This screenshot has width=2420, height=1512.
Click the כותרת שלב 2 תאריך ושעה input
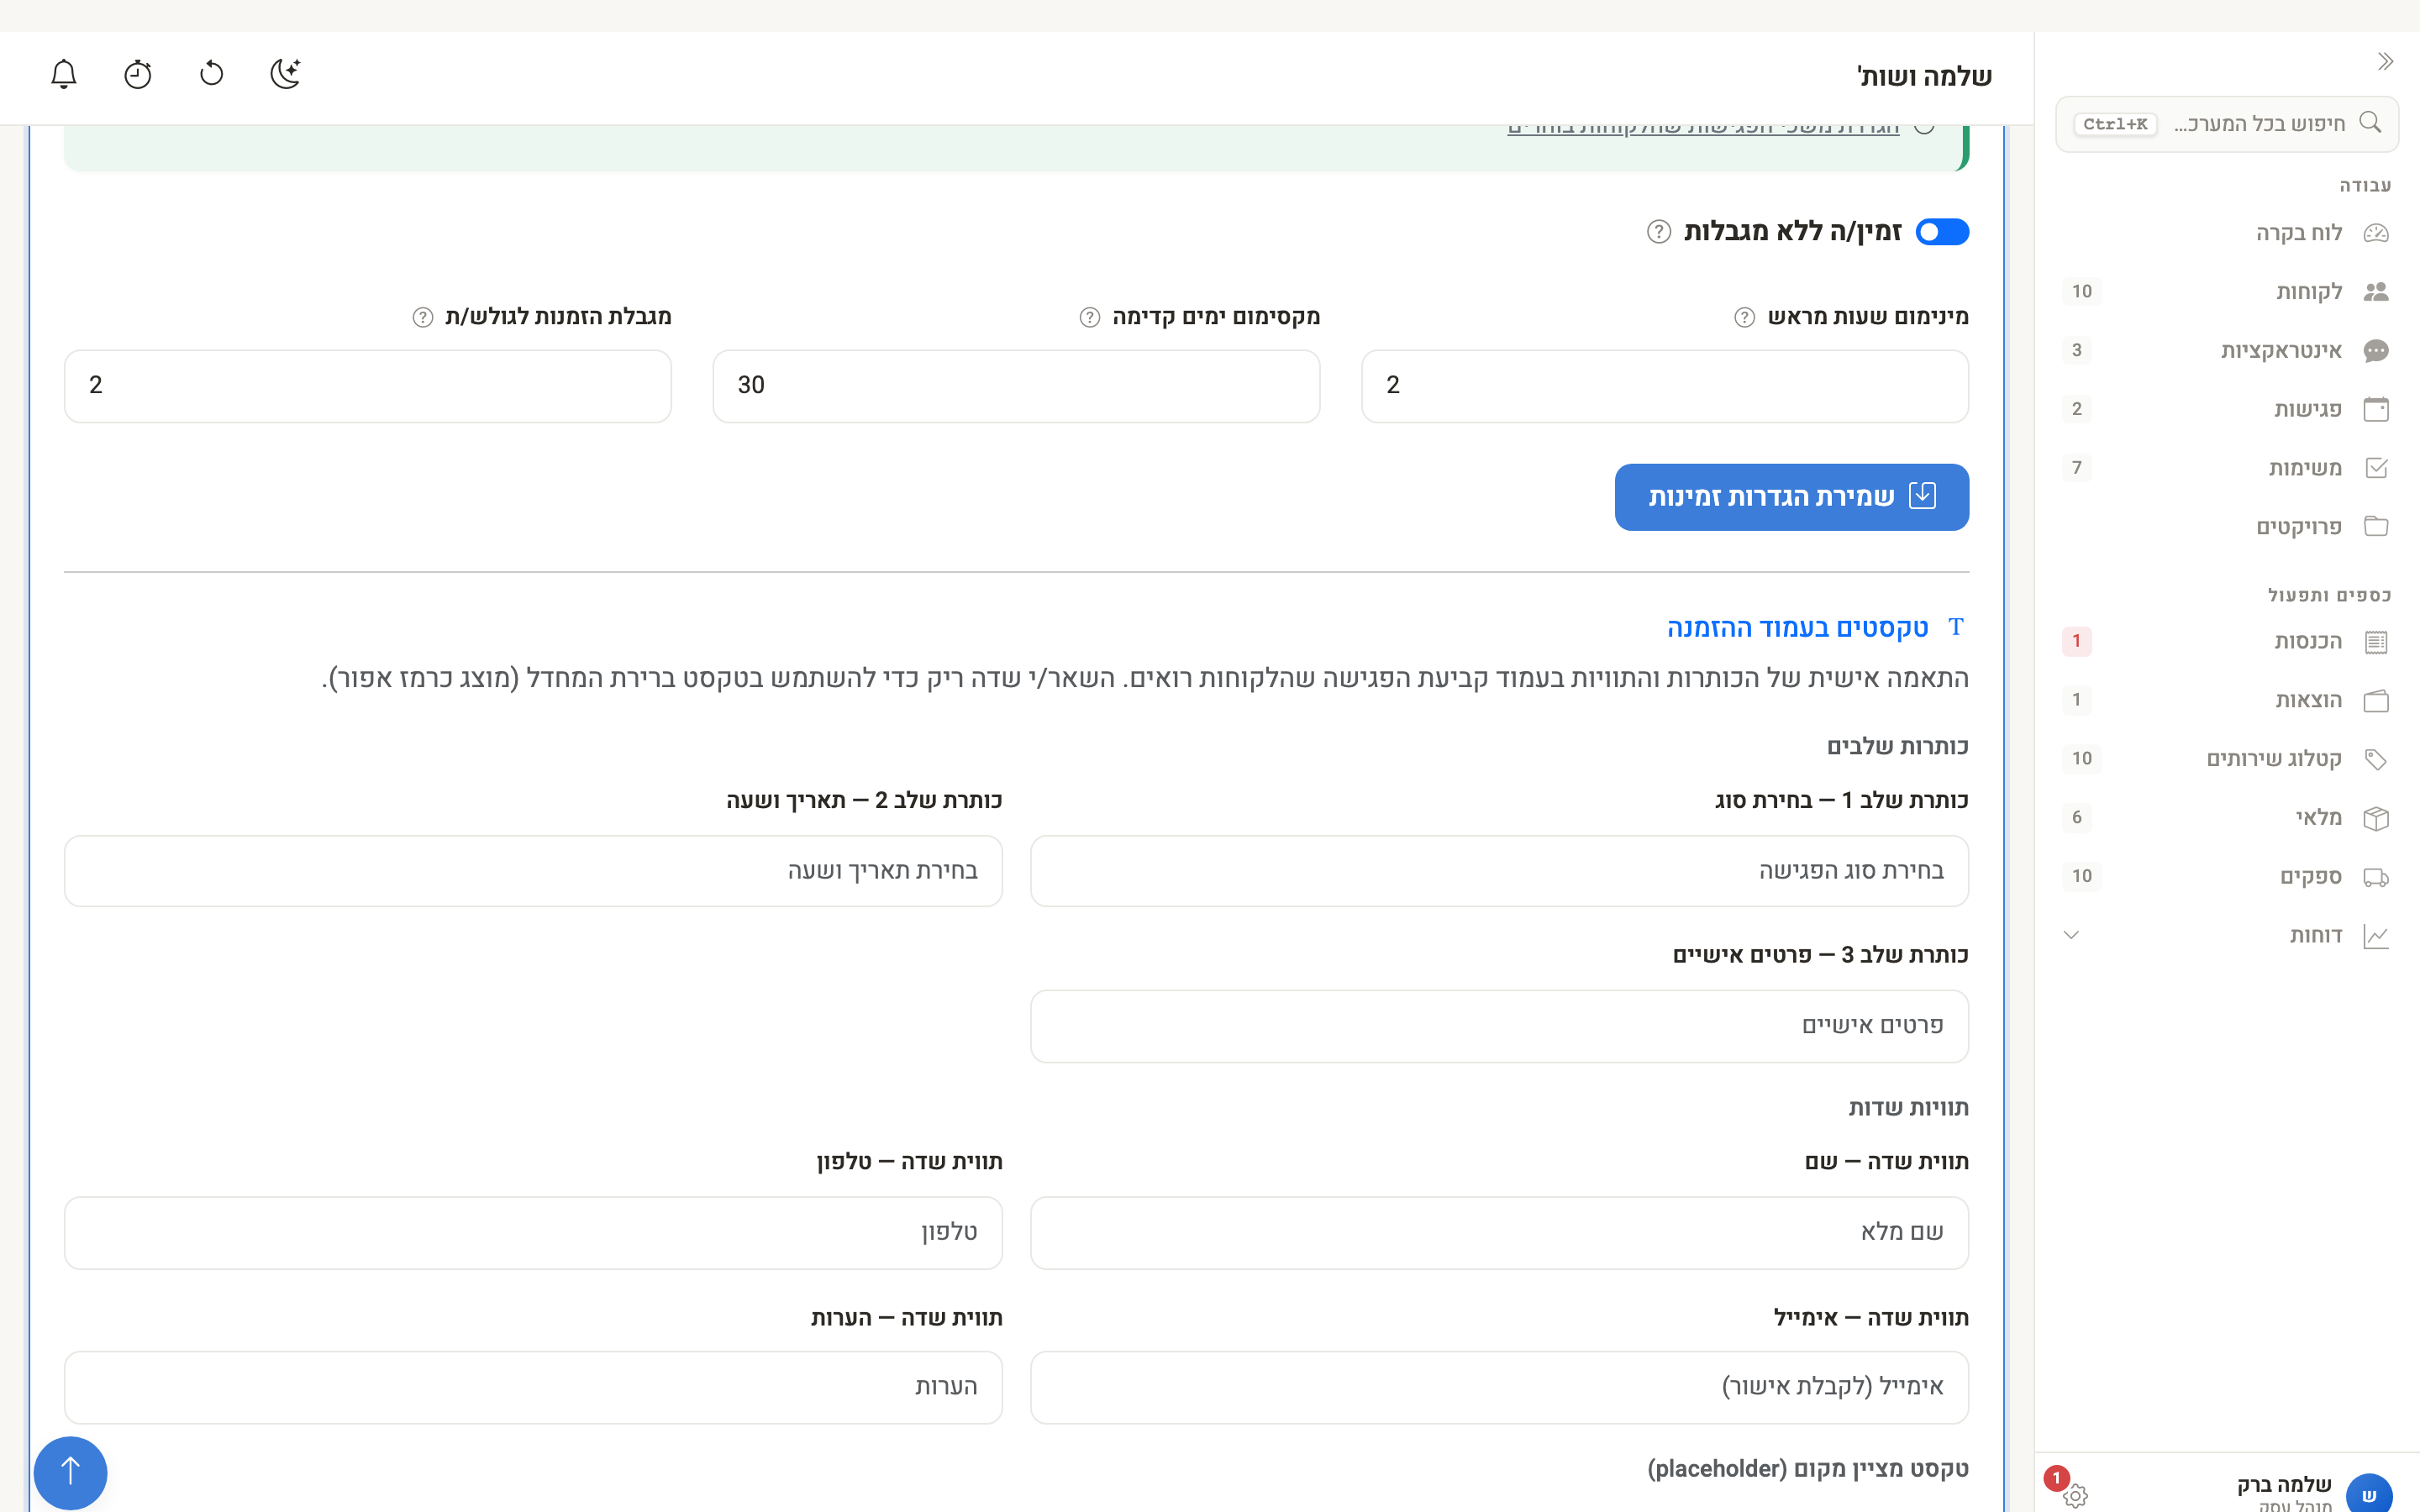tap(533, 871)
